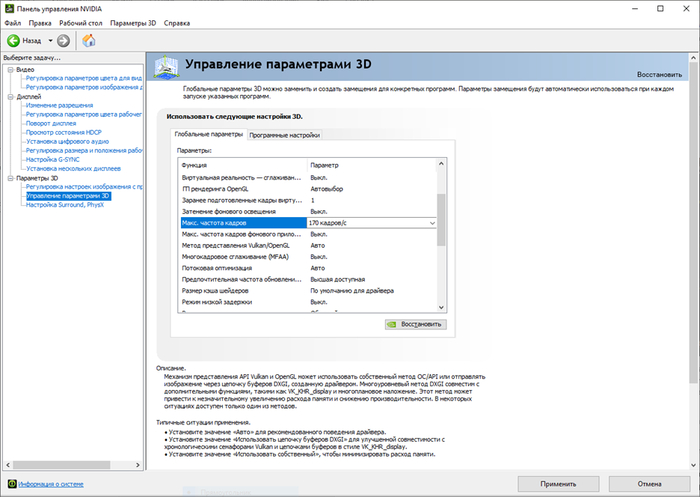
Task: Switch to the Программные настройки tab
Action: (285, 134)
